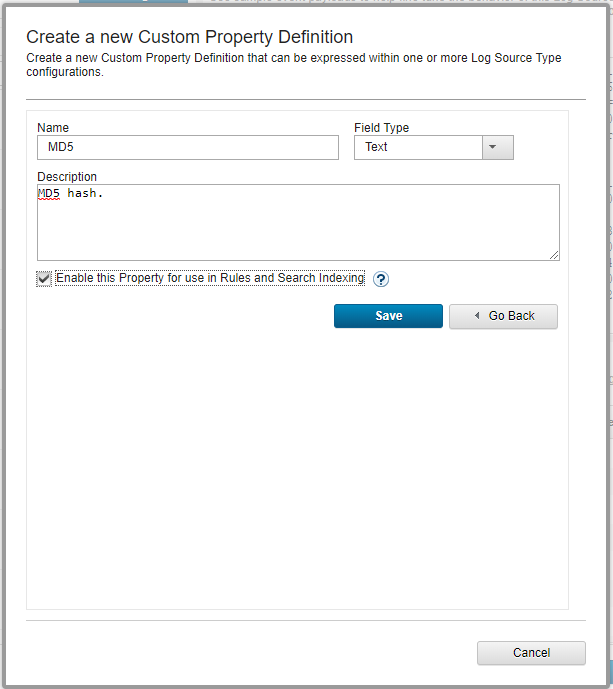The height and width of the screenshot is (689, 613).
Task: Click the 'Enable this Property for use in Rules' label
Action: (210, 278)
